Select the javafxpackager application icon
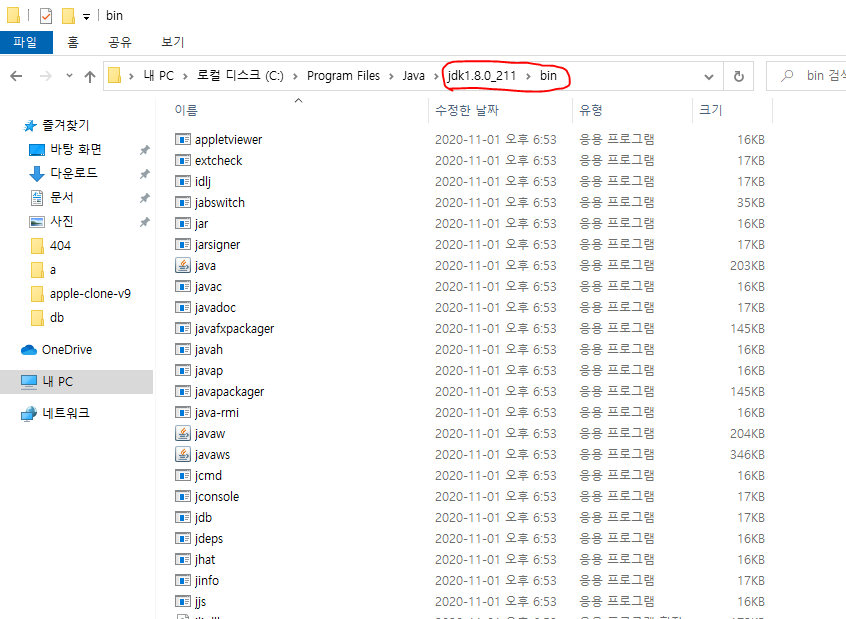Screen dimensions: 846x619 183,329
